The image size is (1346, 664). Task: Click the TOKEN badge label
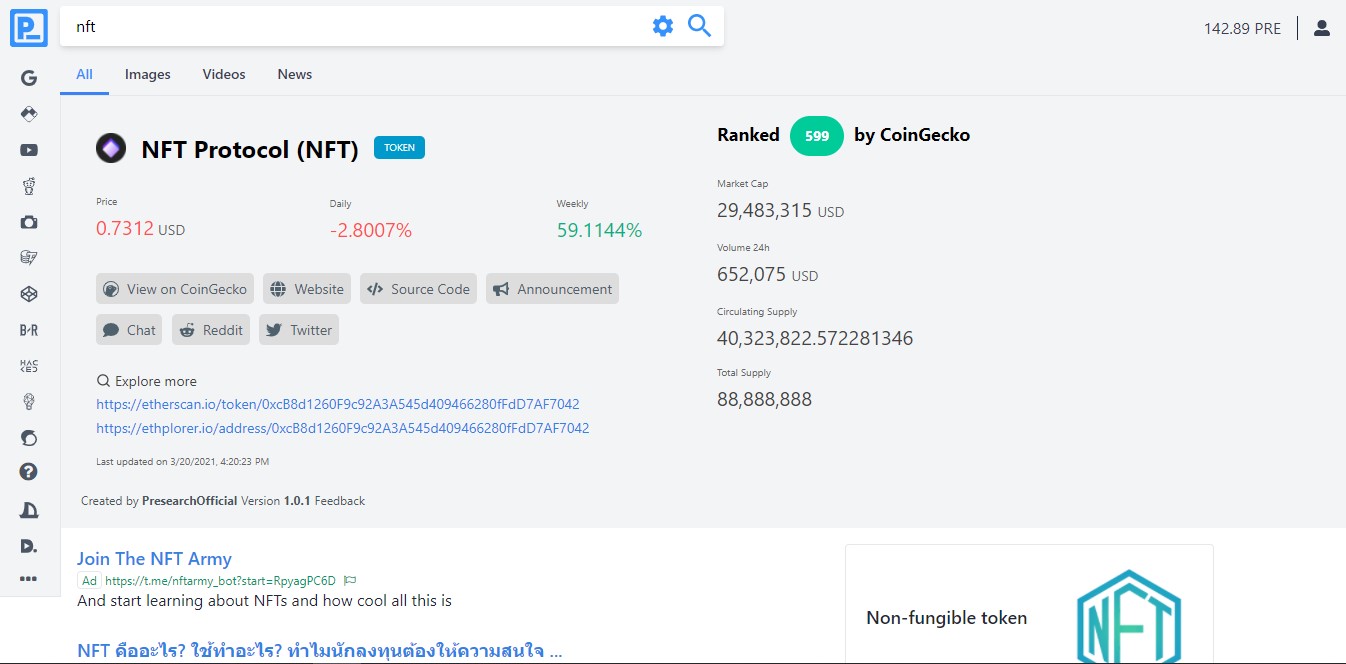[x=400, y=147]
